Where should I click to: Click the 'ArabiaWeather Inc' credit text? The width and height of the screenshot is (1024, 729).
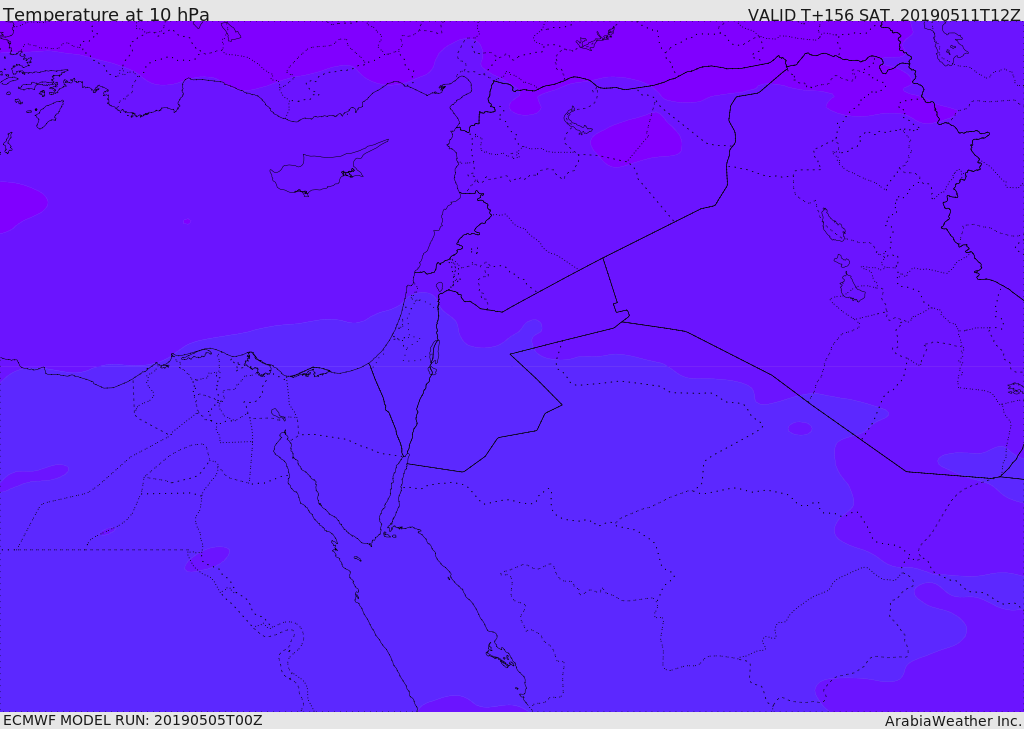(952, 721)
